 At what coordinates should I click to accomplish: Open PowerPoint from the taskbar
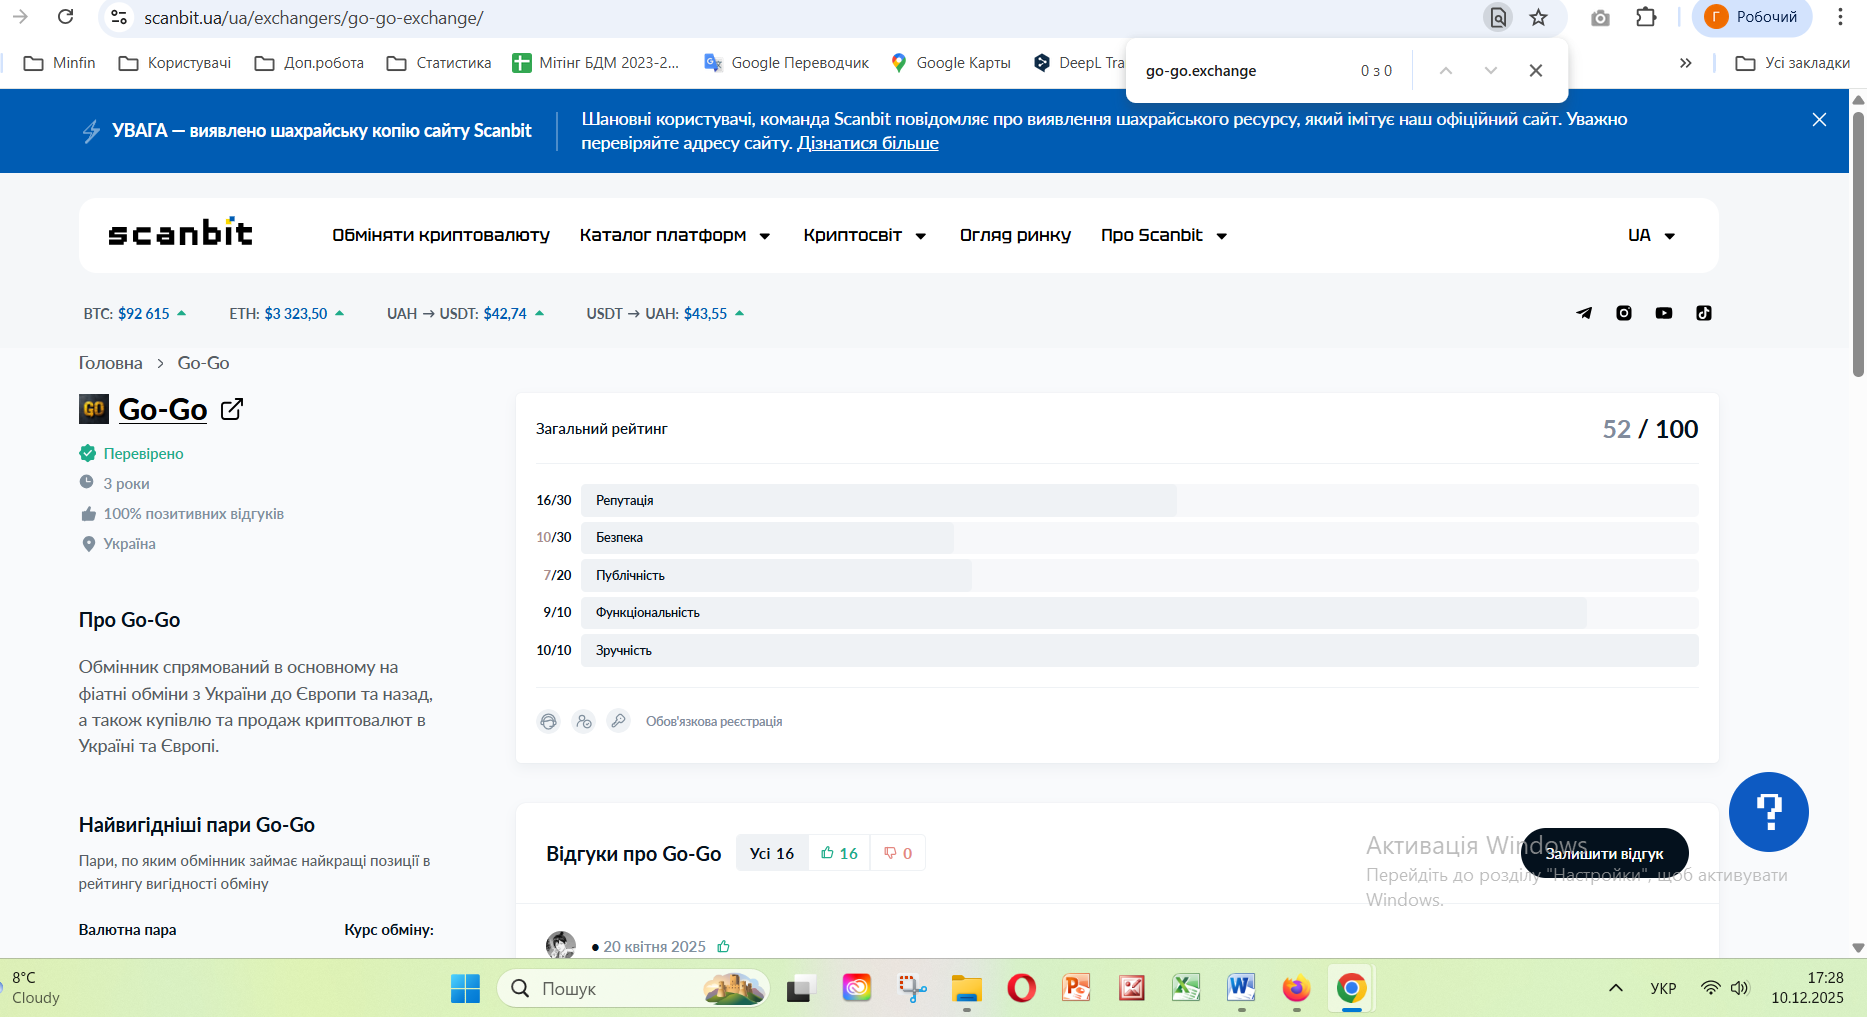(1077, 988)
